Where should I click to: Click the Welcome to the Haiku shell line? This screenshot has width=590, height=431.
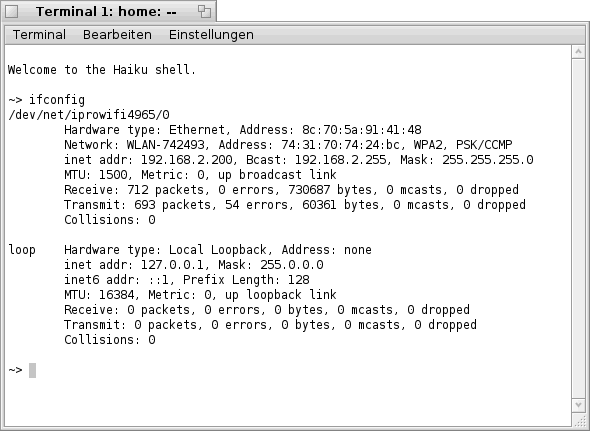click(x=102, y=70)
